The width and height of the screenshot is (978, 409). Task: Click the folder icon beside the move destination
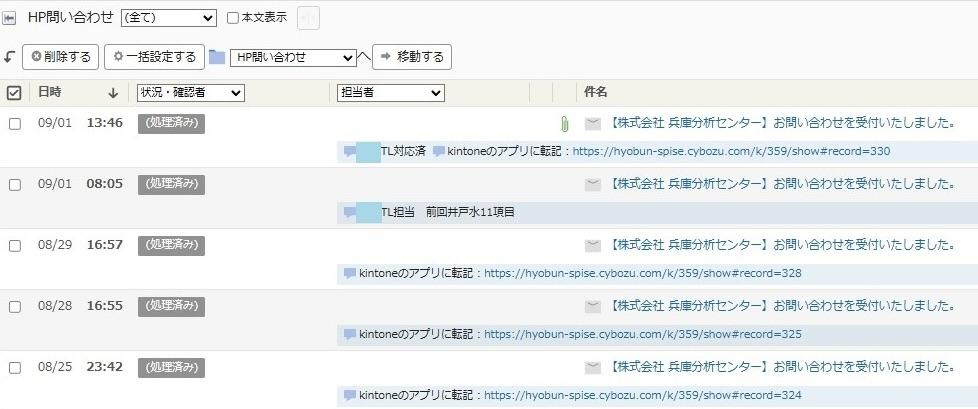217,57
